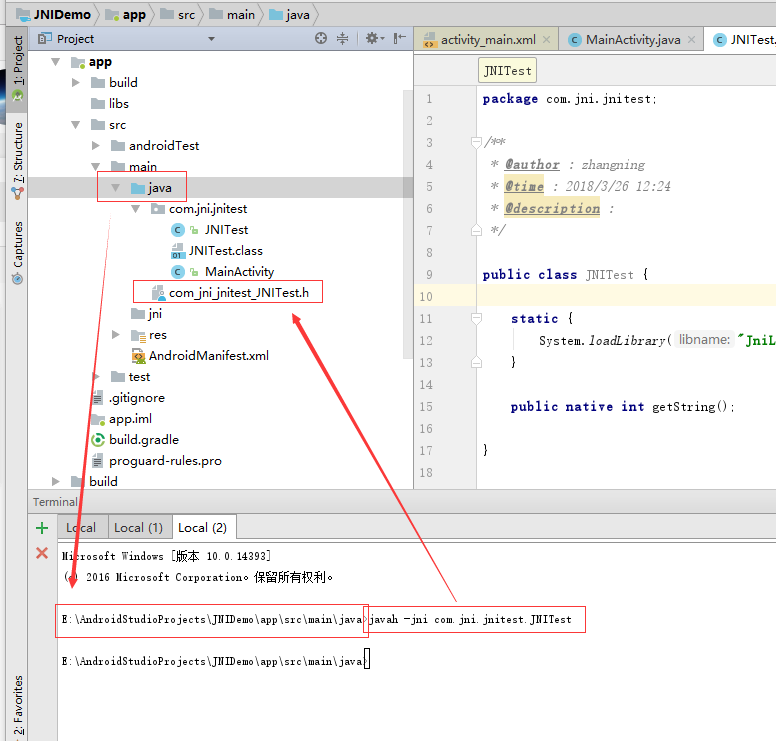Click the plus icon for new terminal session
The image size is (776, 741).
click(x=42, y=528)
